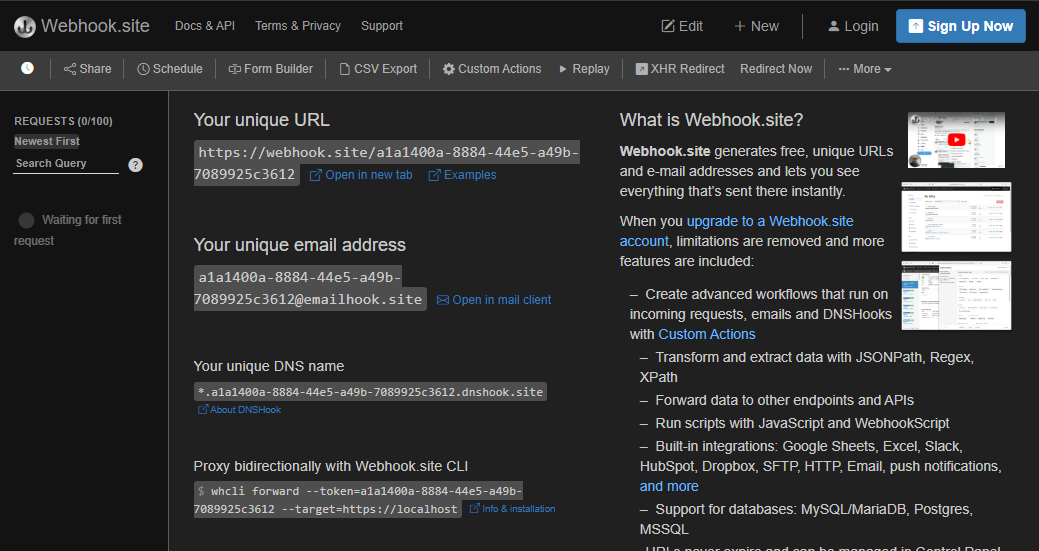Click the Share network icon

coord(70,69)
